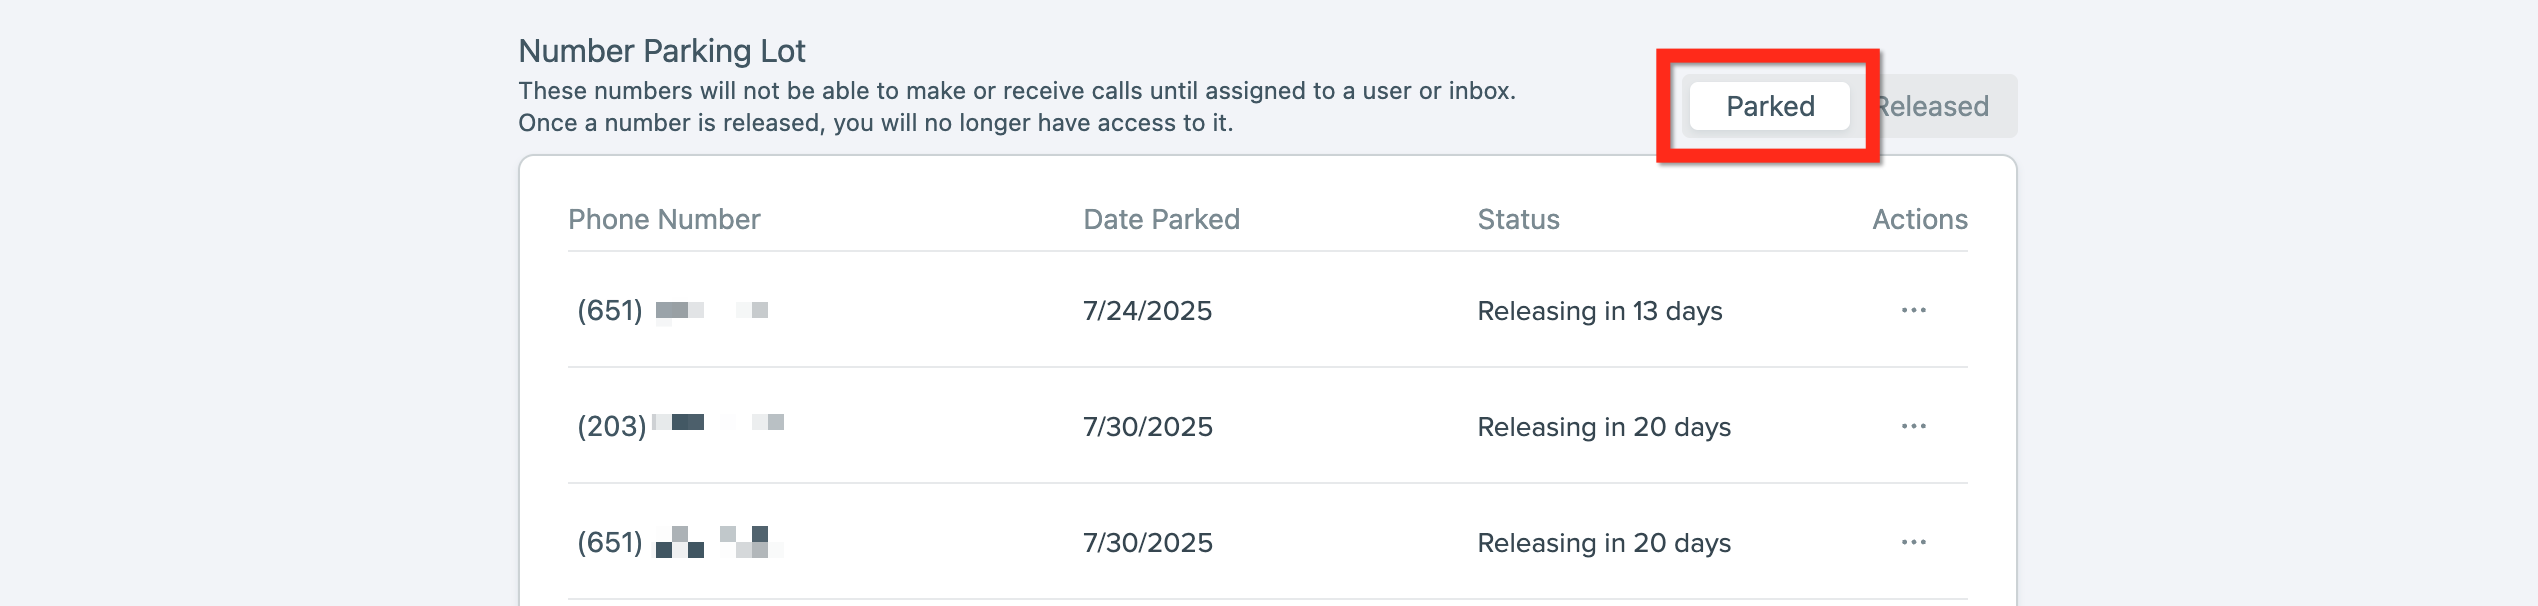The height and width of the screenshot is (606, 2538).
Task: Click the 7/24/2025 parked date
Action: 1147,311
